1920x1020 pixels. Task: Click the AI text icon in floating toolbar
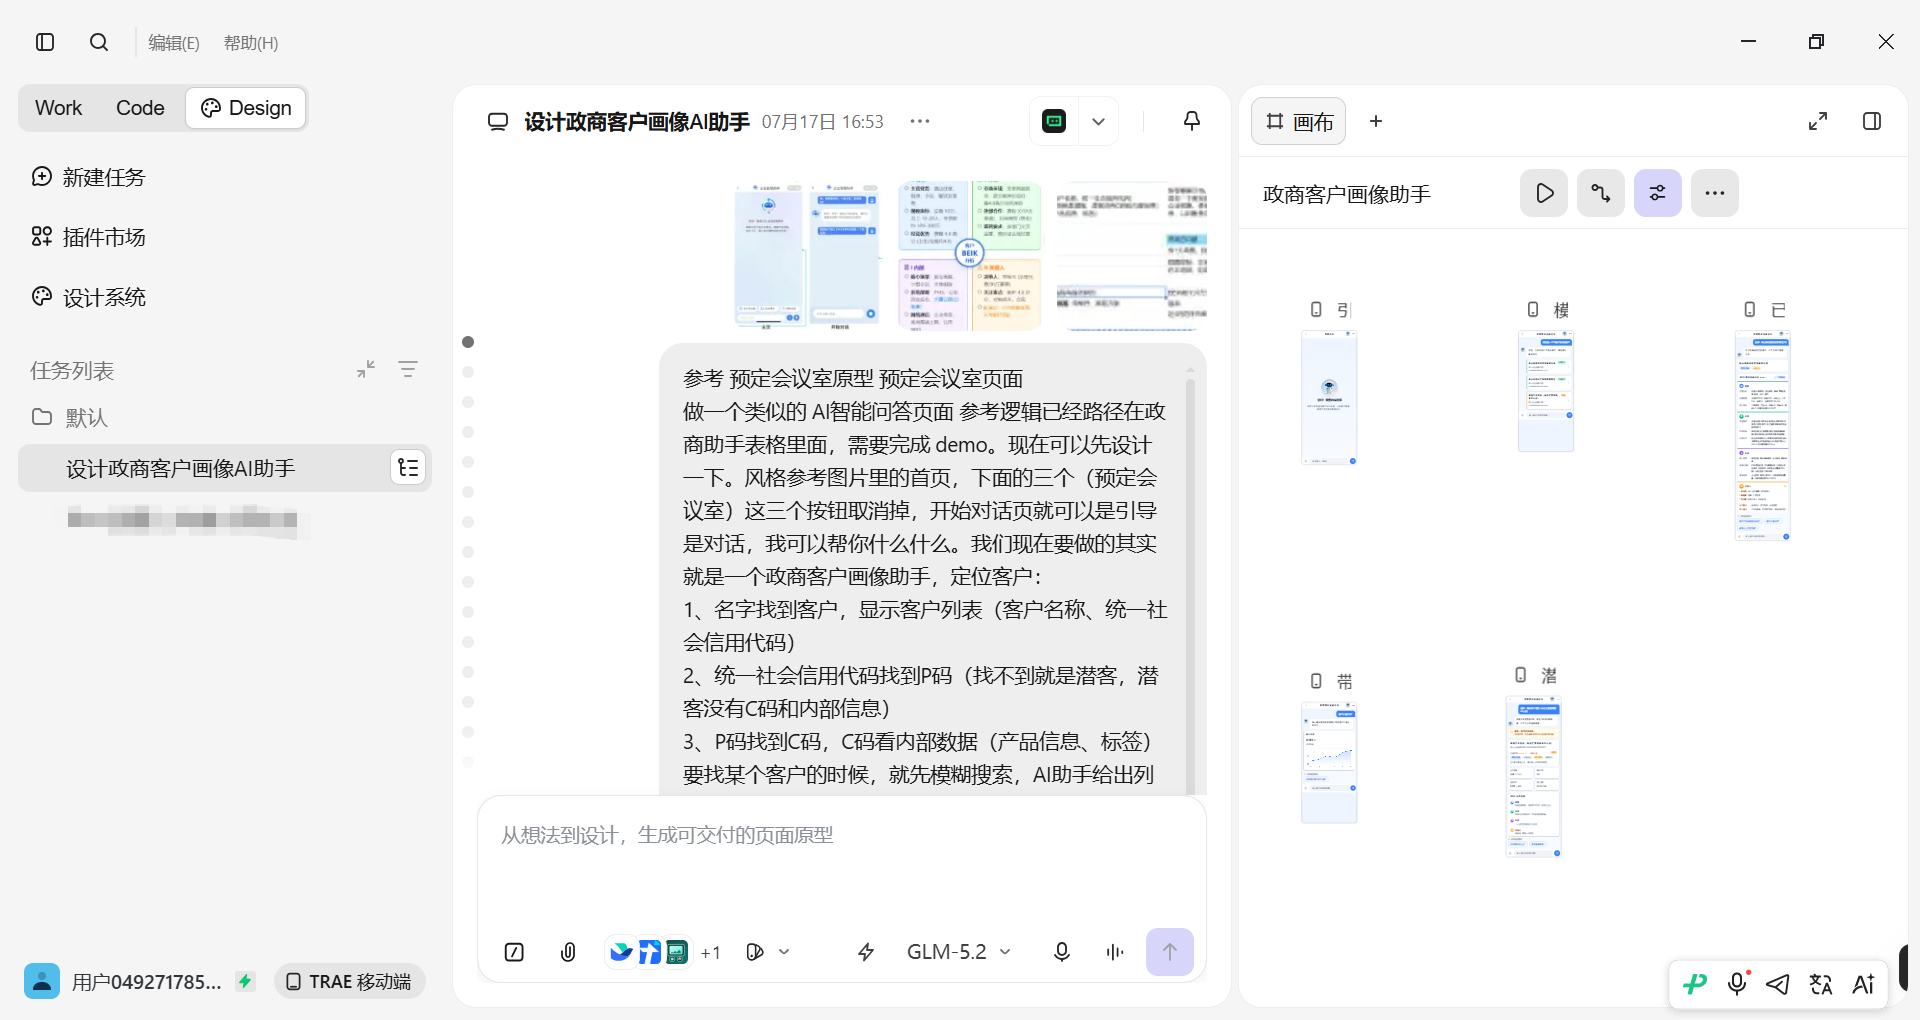pos(1863,984)
